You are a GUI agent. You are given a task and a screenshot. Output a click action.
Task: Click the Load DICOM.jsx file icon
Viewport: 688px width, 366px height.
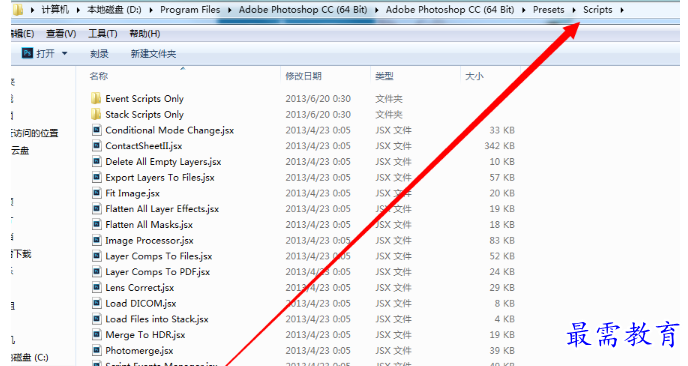coord(97,304)
